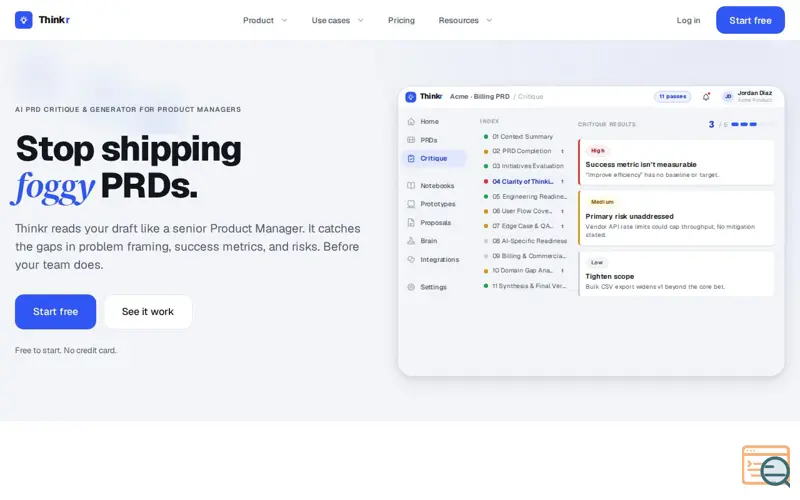
Task: Select 01 Context Summary index item
Action: point(522,137)
